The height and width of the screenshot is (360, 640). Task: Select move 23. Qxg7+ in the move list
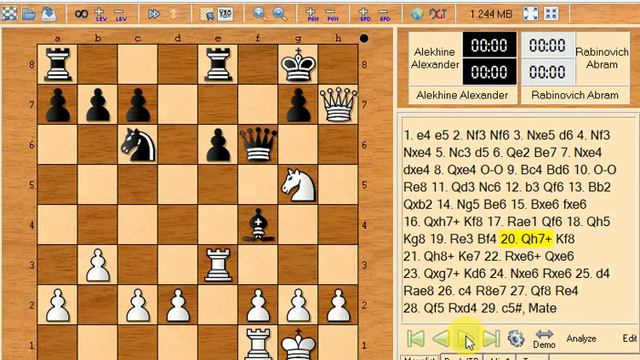coord(432,273)
